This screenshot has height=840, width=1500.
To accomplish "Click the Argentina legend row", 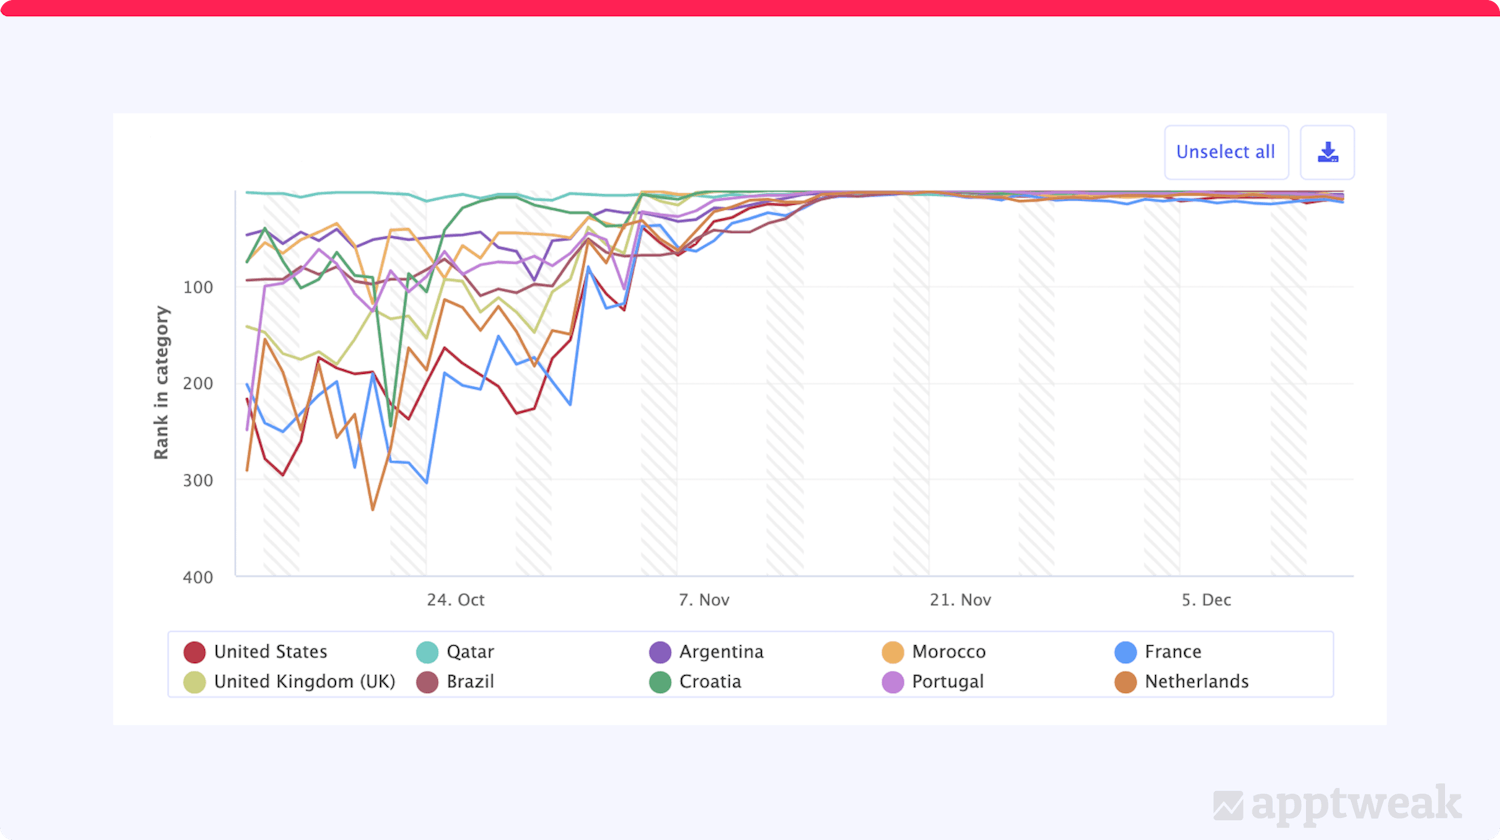I will point(721,651).
